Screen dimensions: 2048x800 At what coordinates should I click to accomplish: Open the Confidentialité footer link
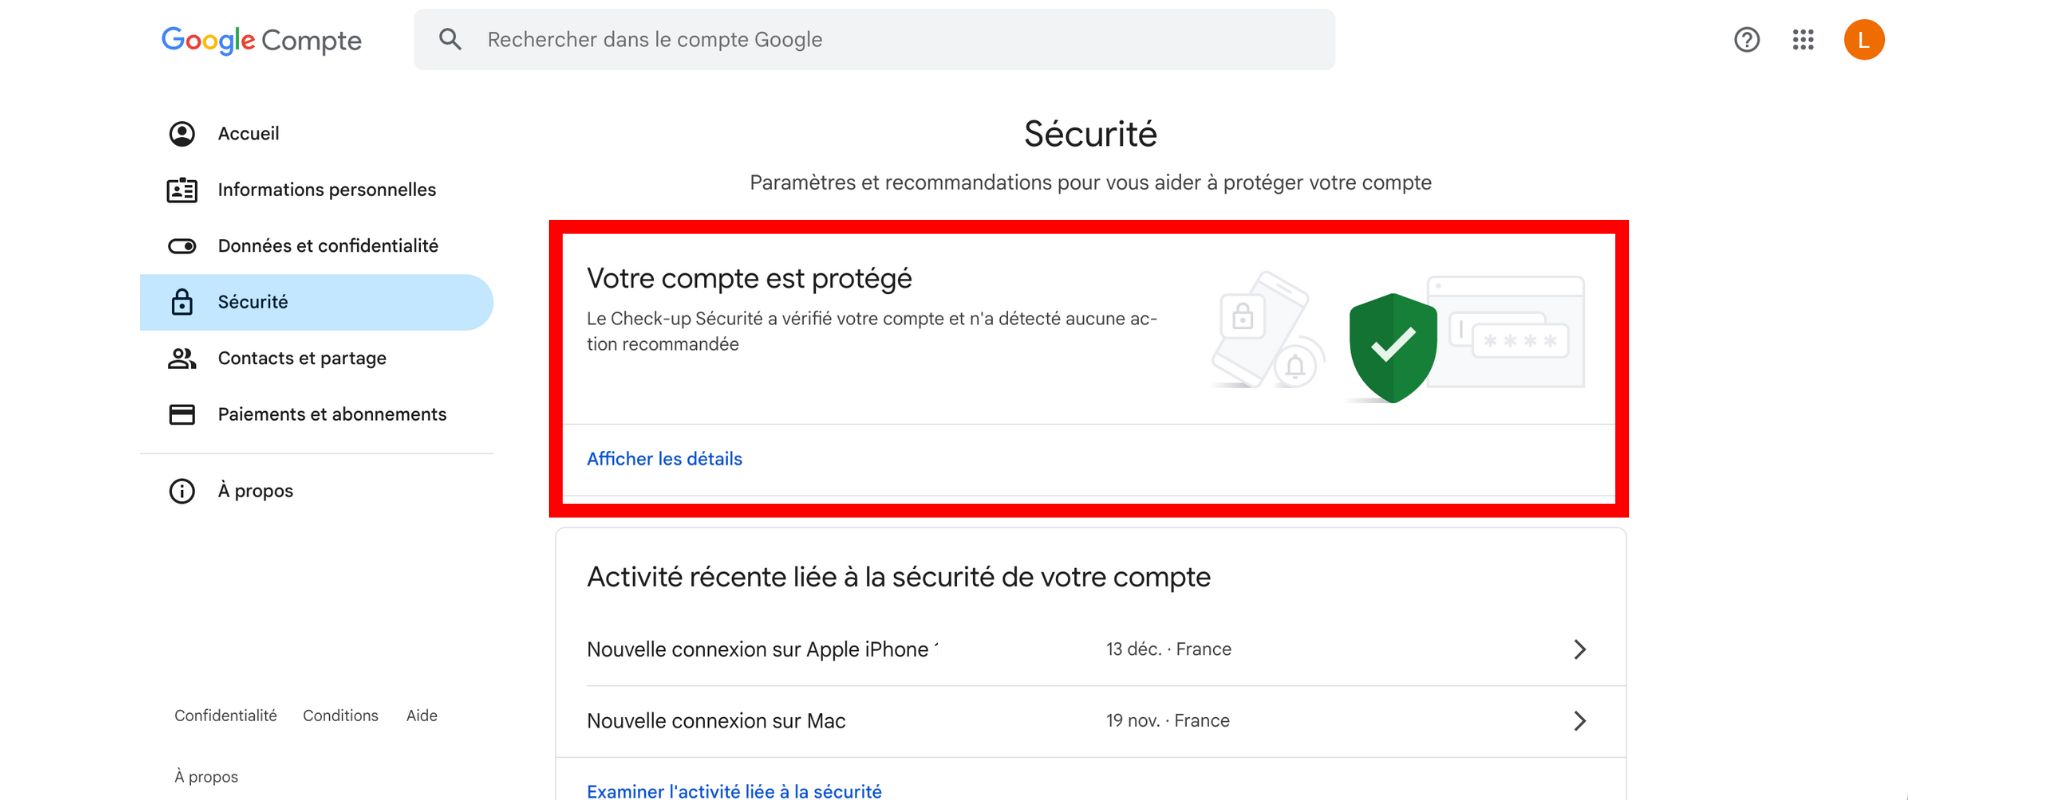(x=225, y=716)
